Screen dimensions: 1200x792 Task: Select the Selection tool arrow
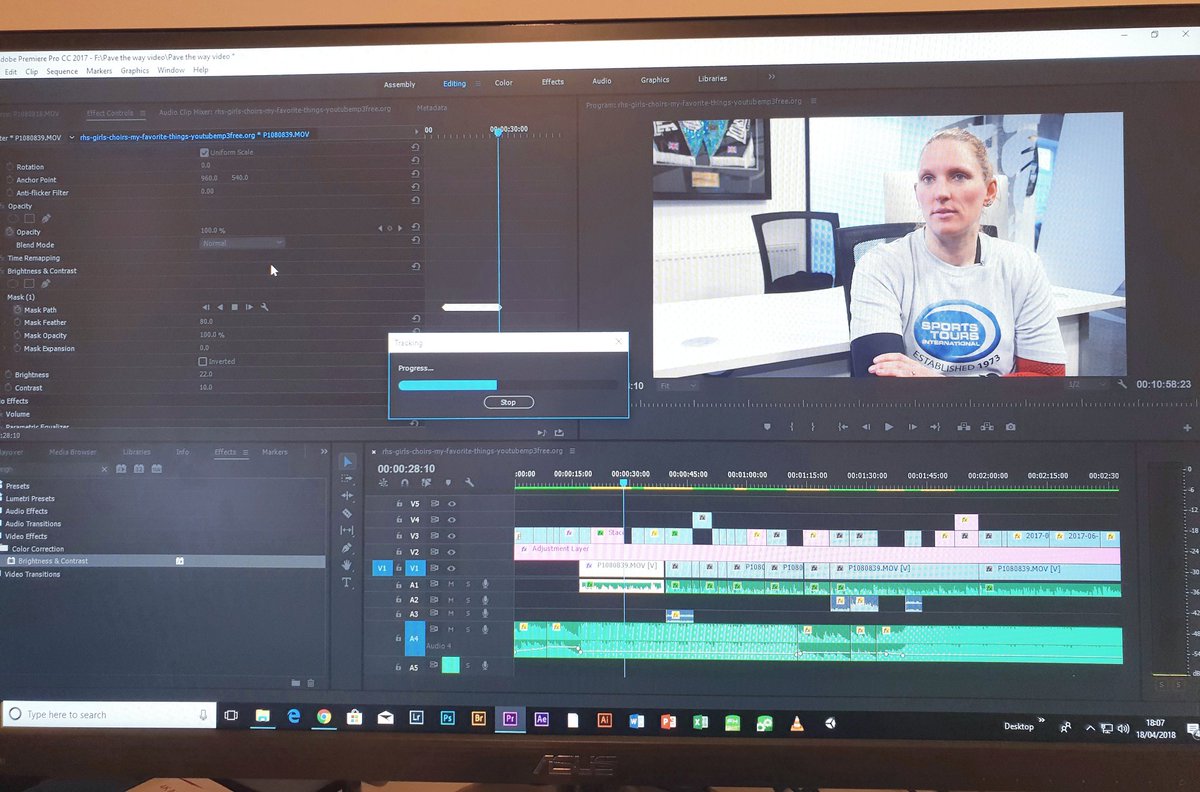coord(347,462)
